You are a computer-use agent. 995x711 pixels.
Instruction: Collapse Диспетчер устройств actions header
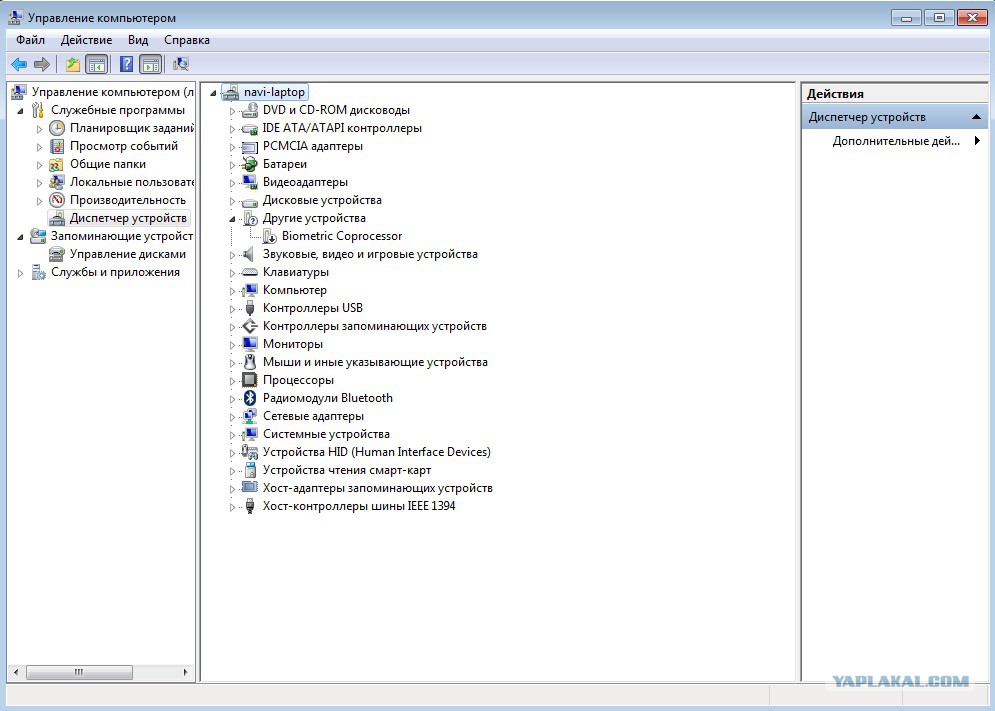click(976, 117)
